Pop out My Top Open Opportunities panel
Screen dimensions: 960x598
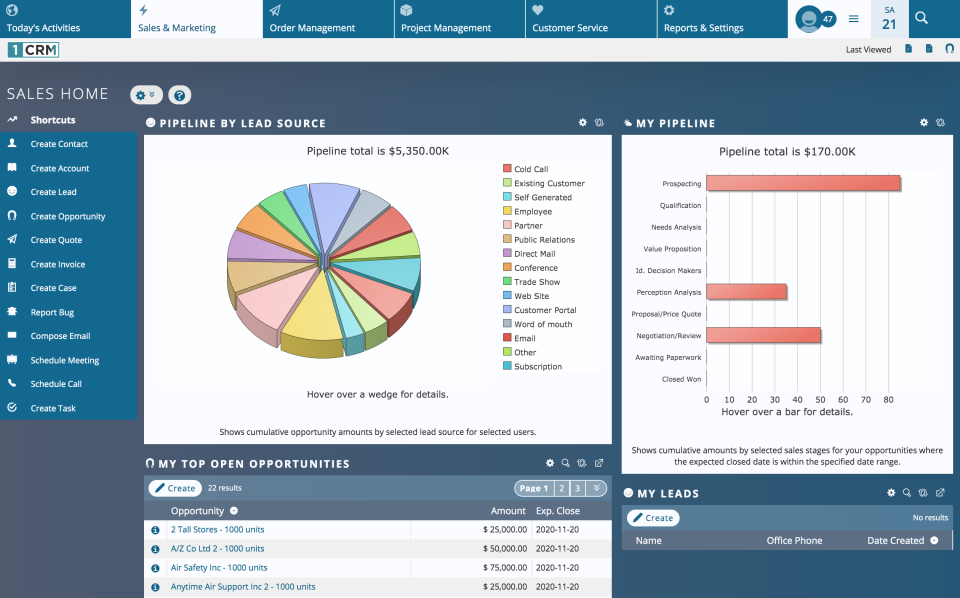pyautogui.click(x=597, y=463)
